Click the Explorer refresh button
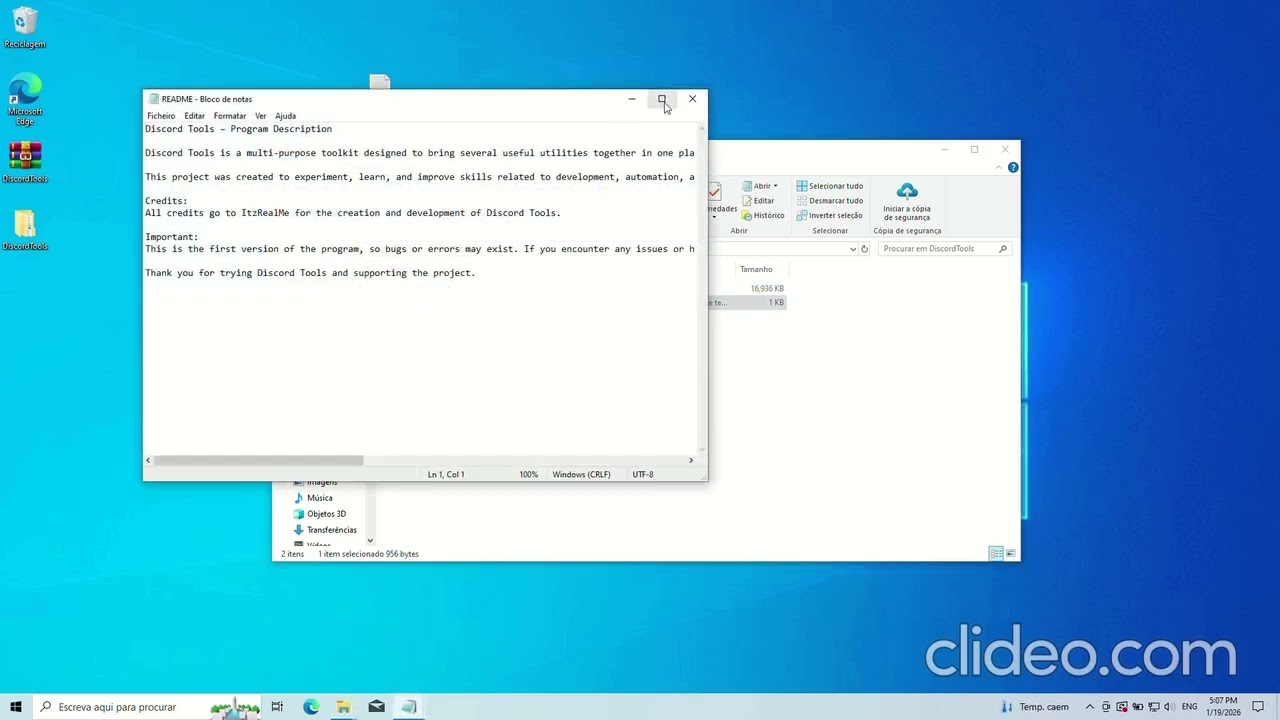 pos(865,249)
